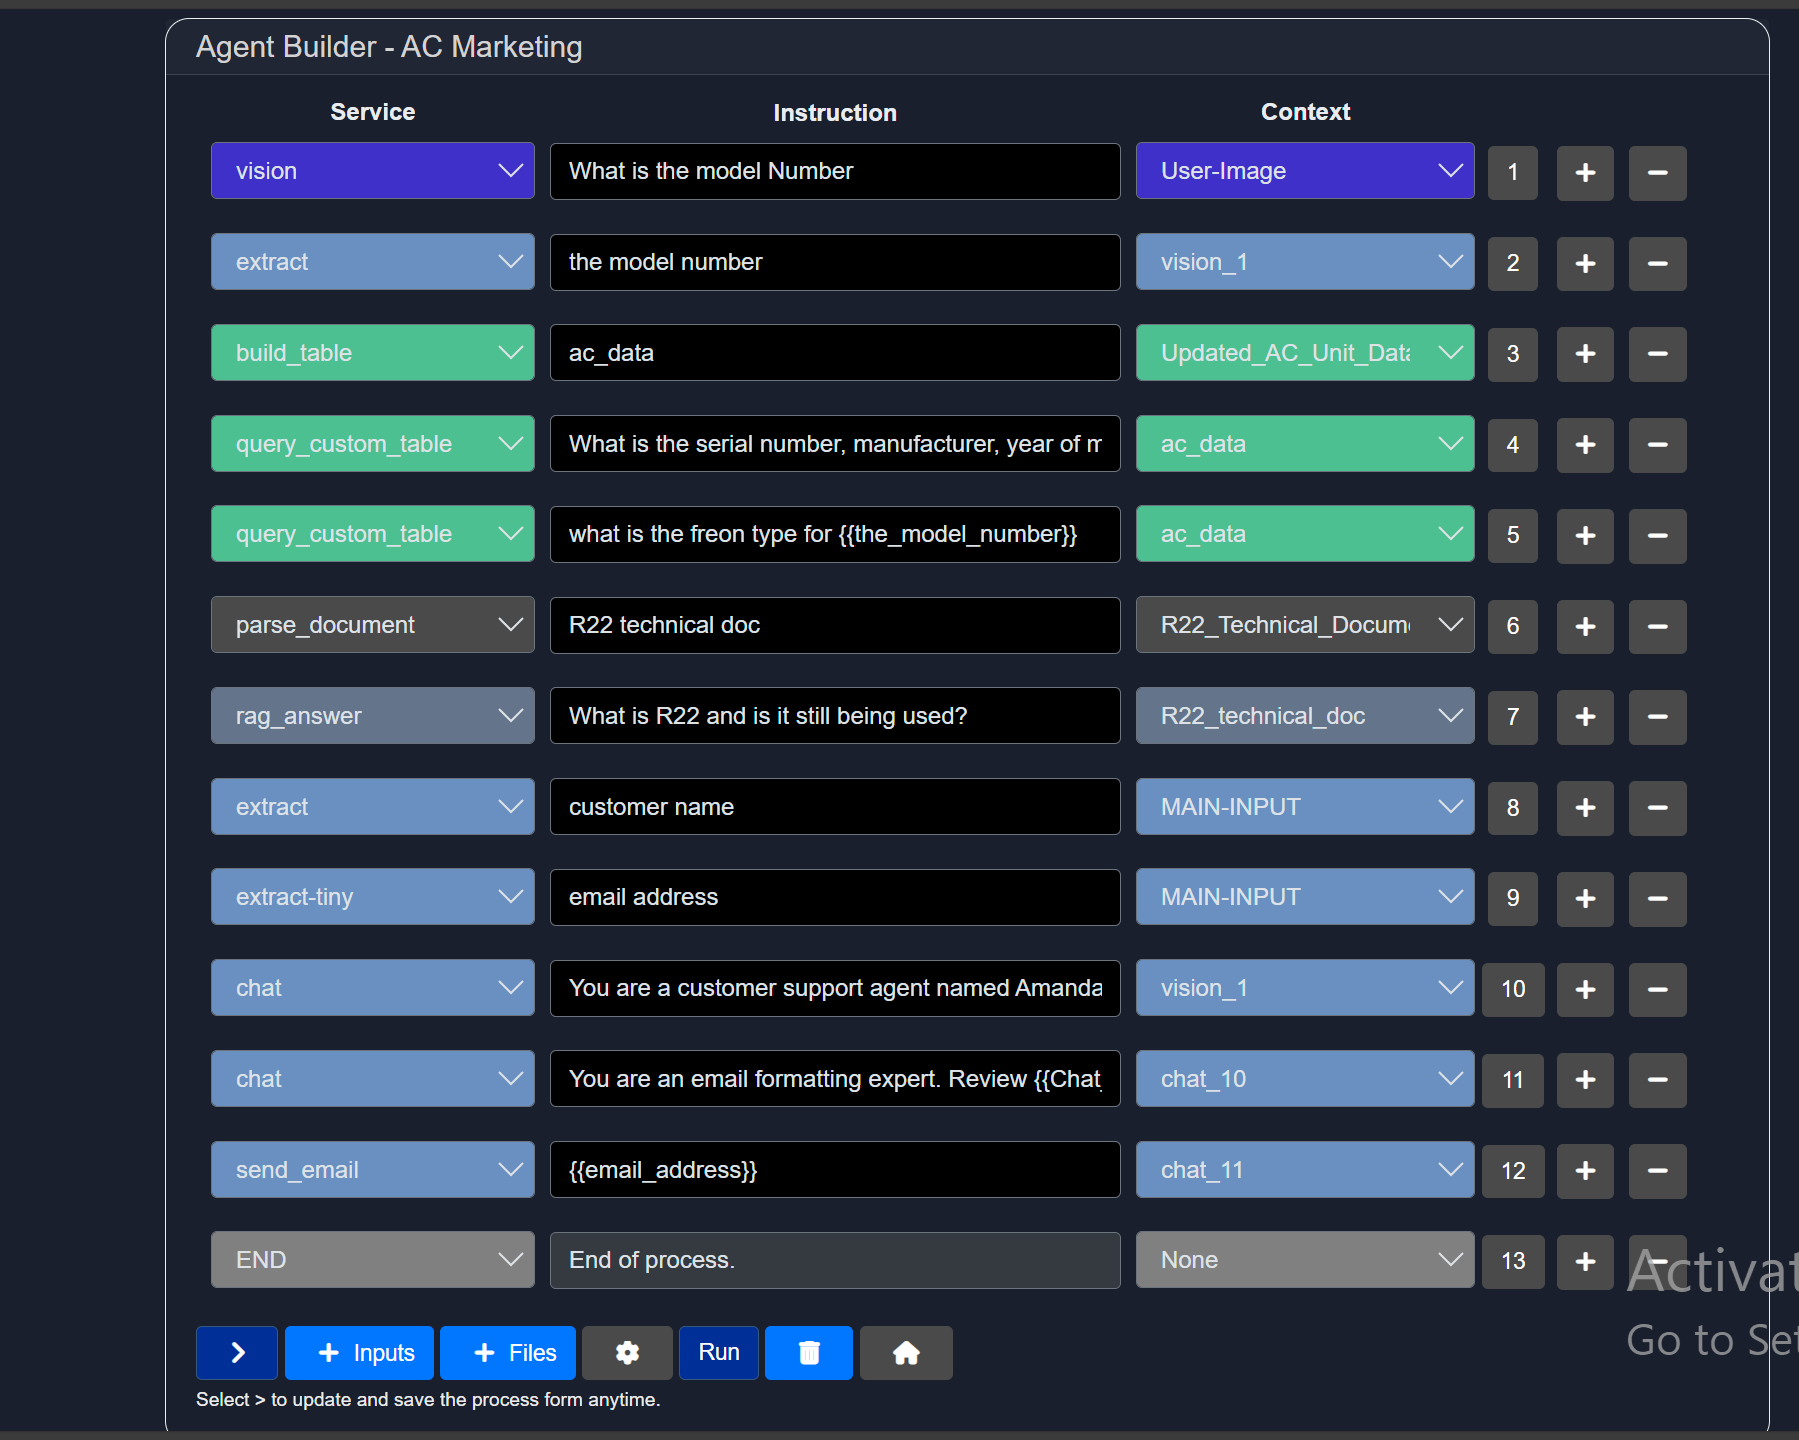Viewport: 1799px width, 1440px height.
Task: Click the Inputs button
Action: [x=359, y=1353]
